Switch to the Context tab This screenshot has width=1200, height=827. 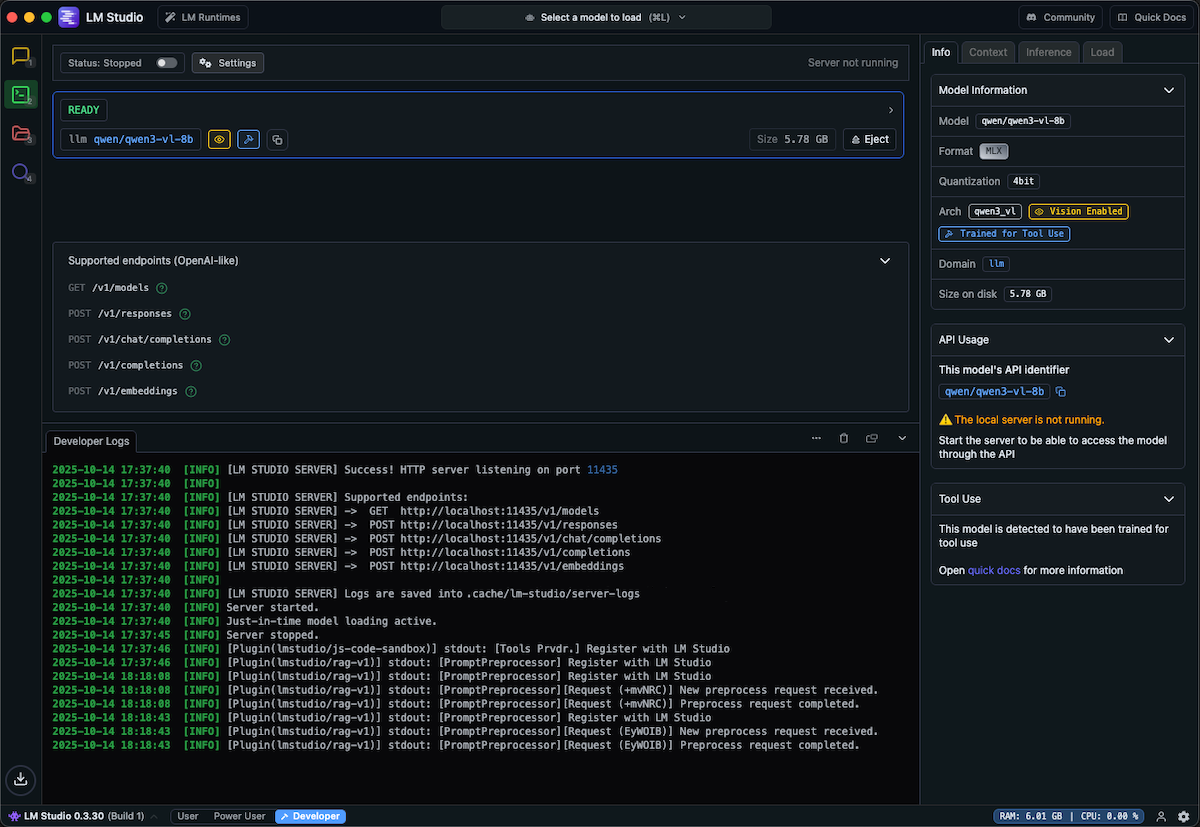pyautogui.click(x=988, y=52)
